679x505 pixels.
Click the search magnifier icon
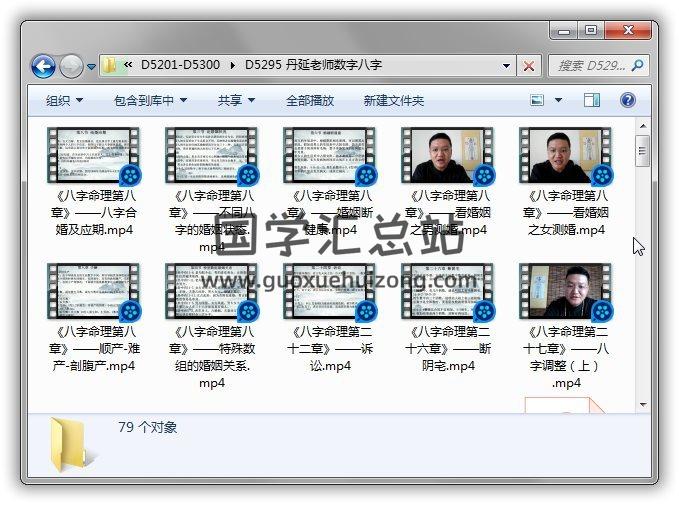[x=636, y=66]
